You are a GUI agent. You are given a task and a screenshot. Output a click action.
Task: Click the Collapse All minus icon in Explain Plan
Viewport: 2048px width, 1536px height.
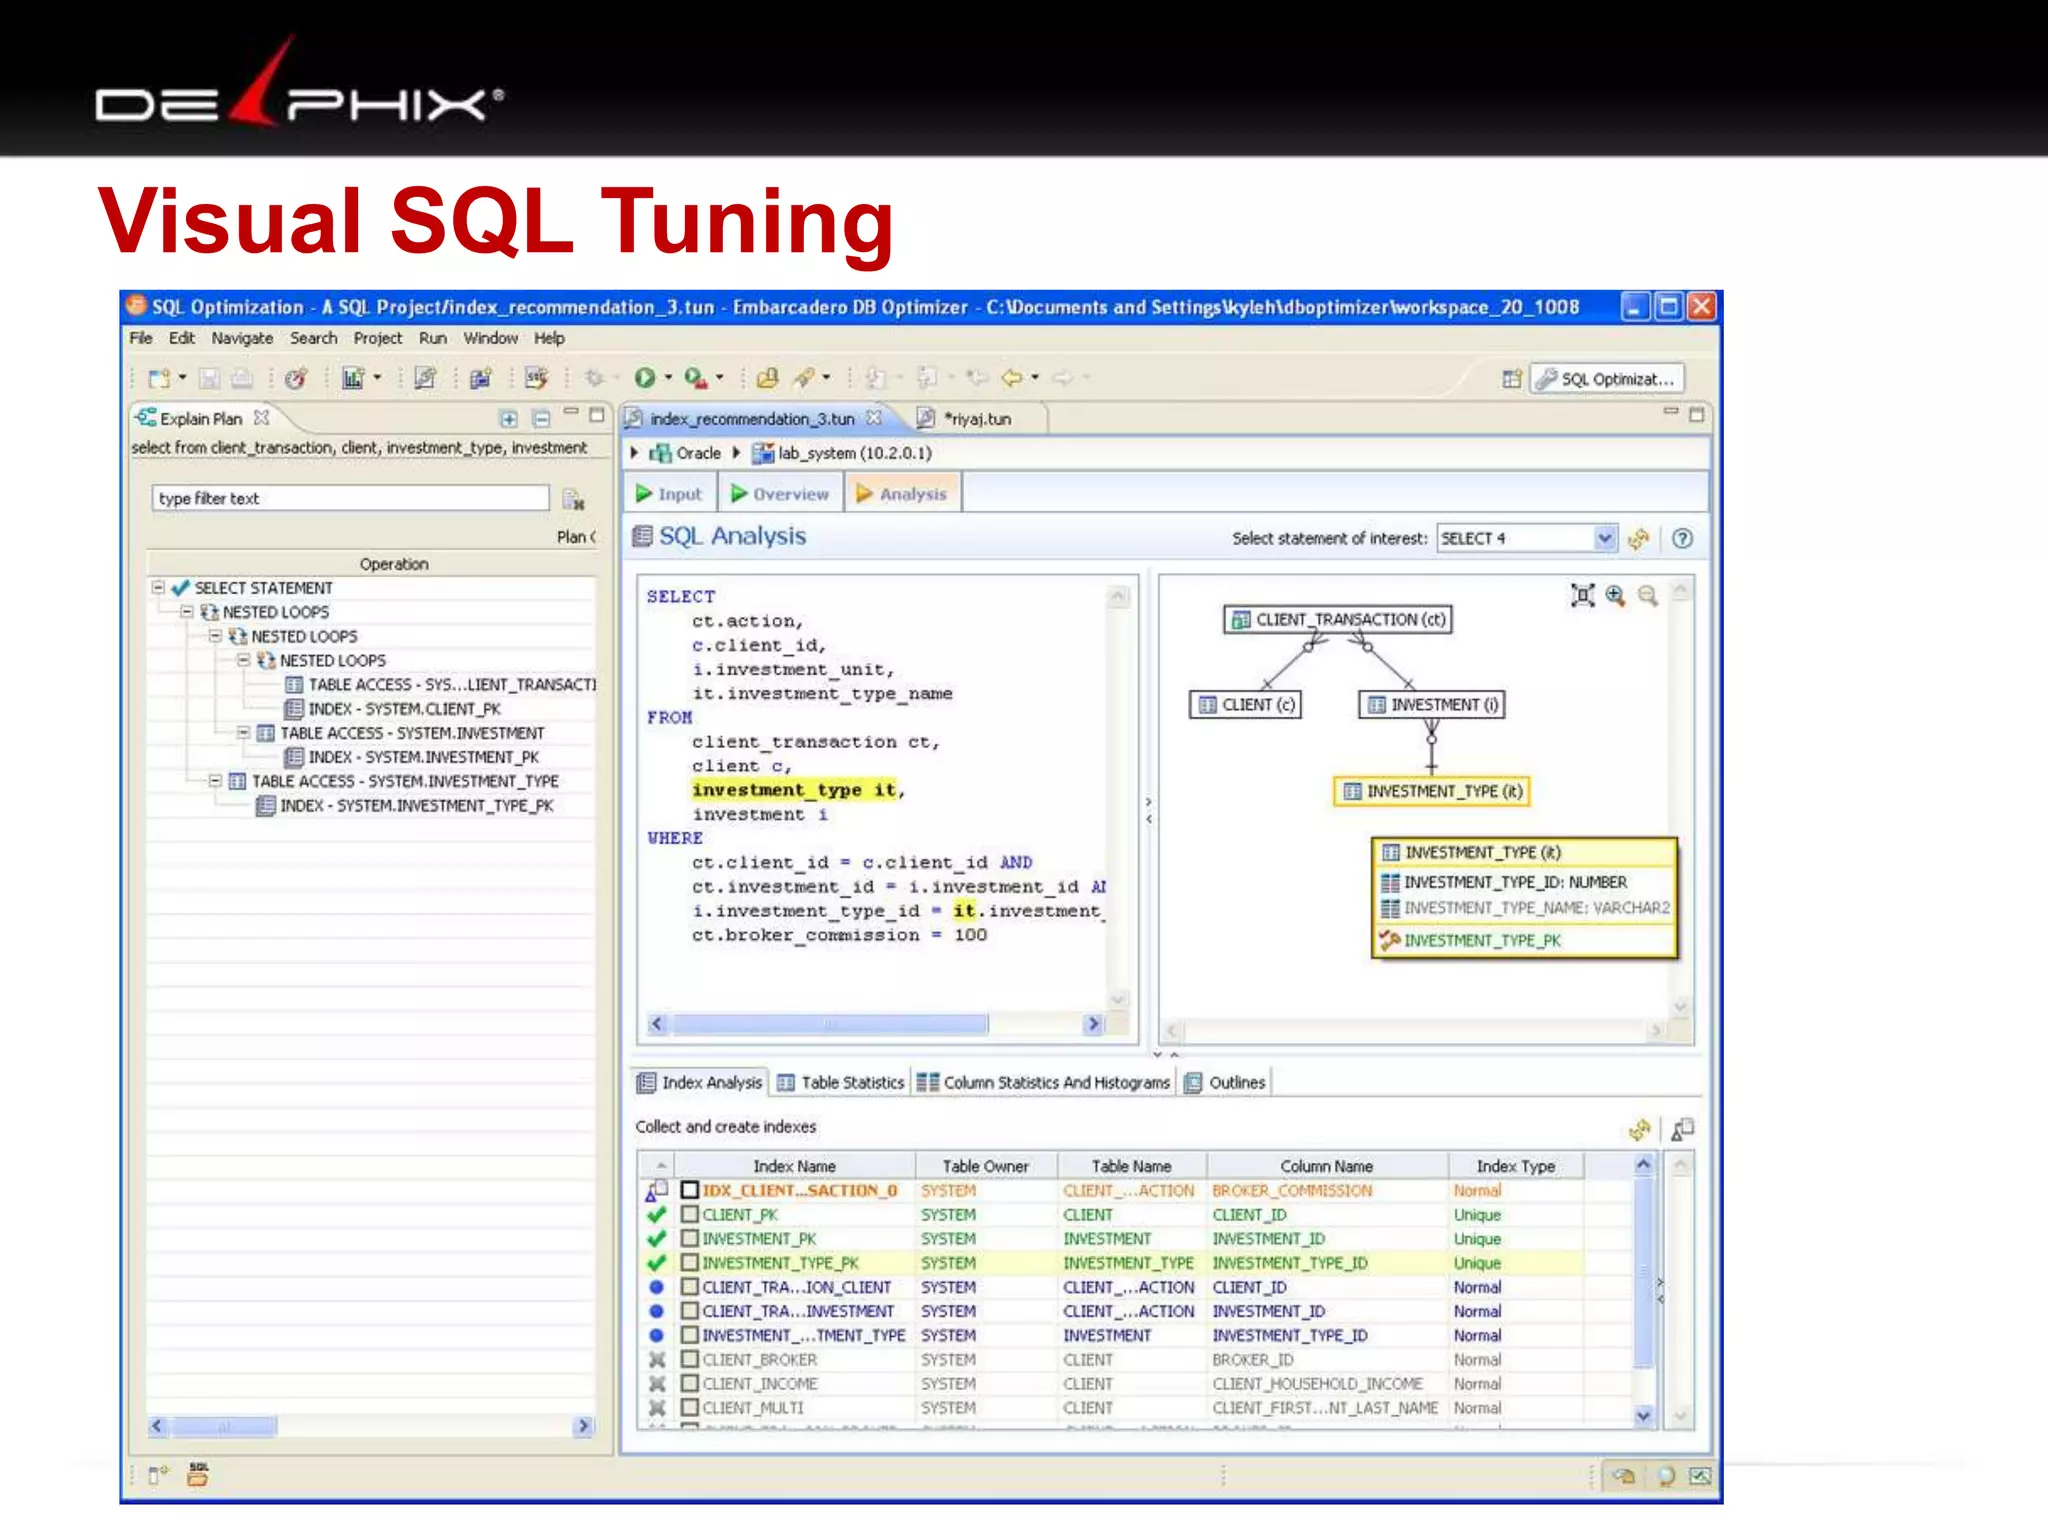click(x=541, y=419)
